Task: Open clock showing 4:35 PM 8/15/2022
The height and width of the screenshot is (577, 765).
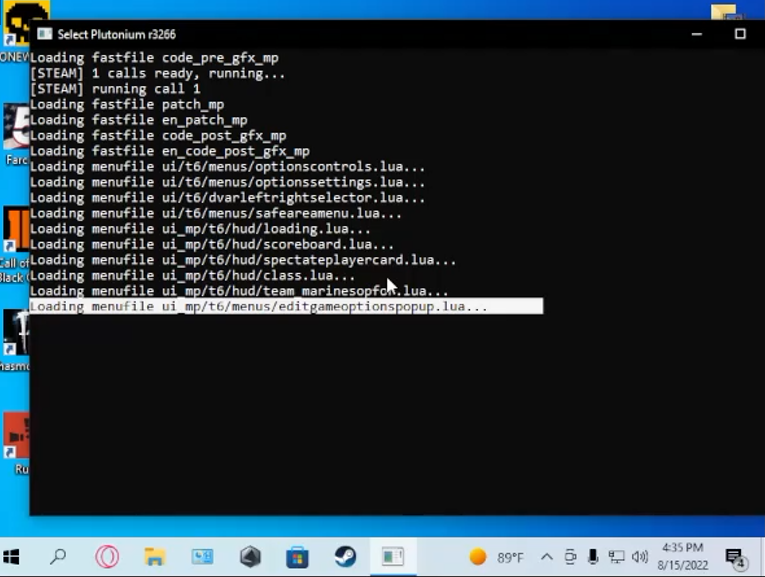Action: point(683,556)
